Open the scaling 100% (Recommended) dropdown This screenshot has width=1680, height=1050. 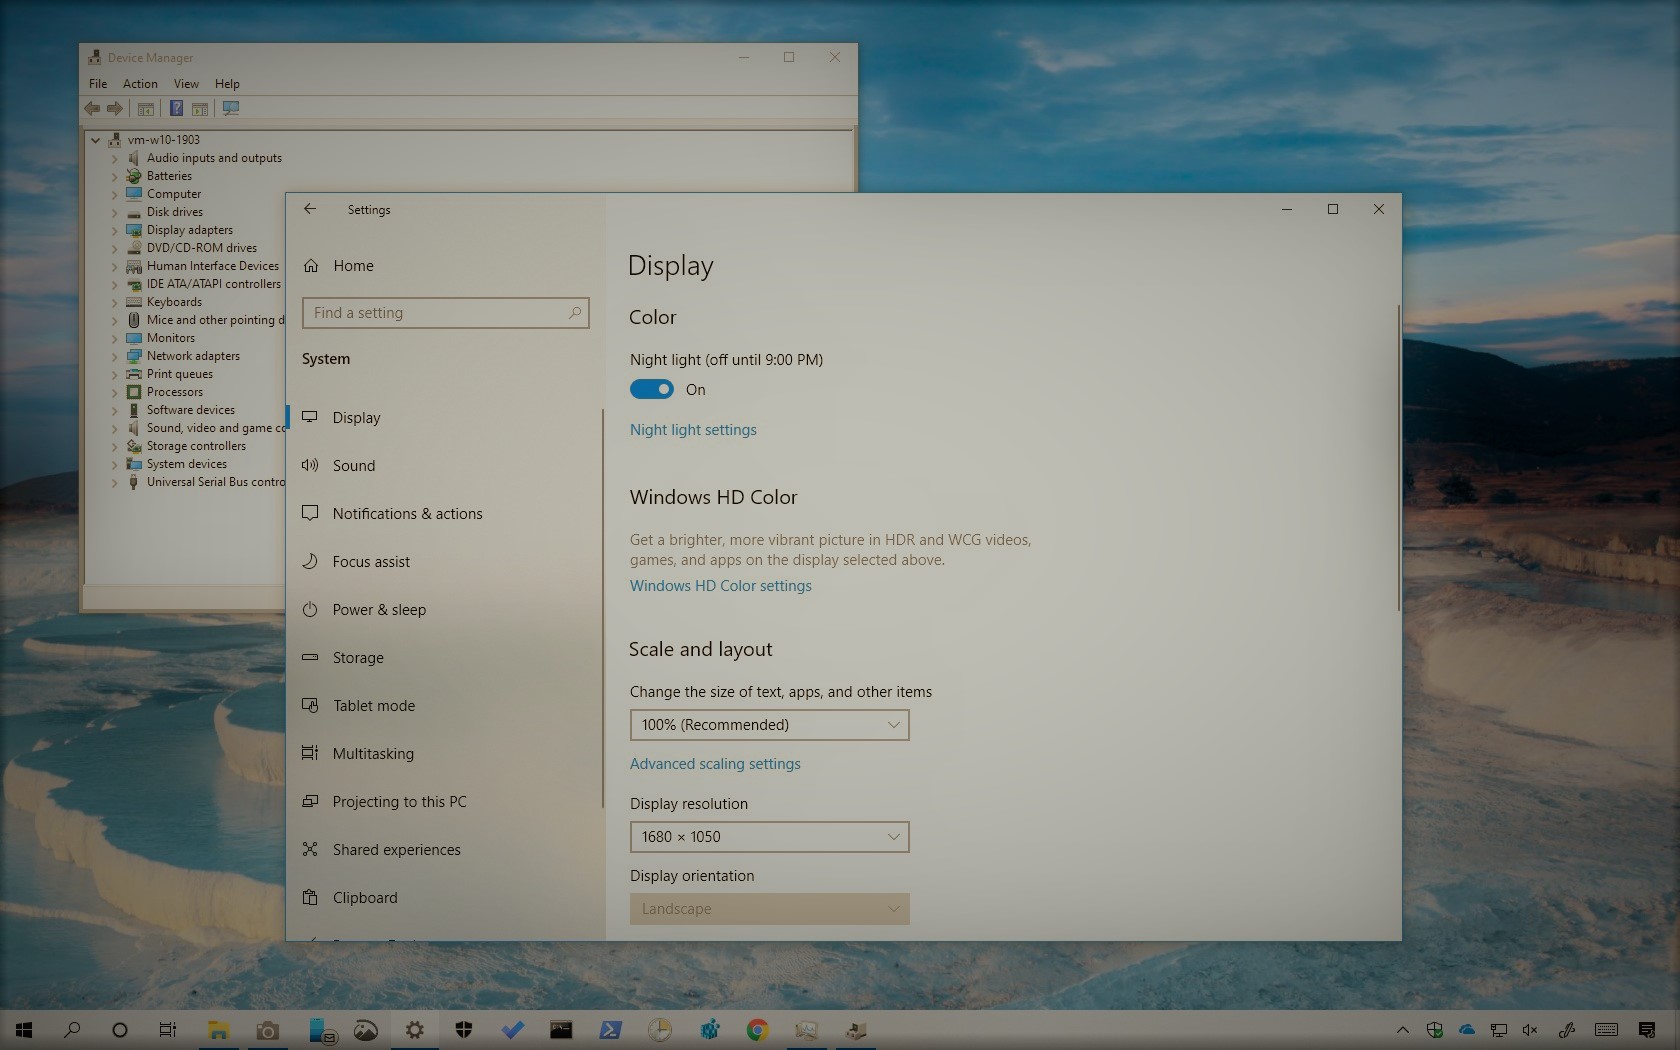point(769,725)
